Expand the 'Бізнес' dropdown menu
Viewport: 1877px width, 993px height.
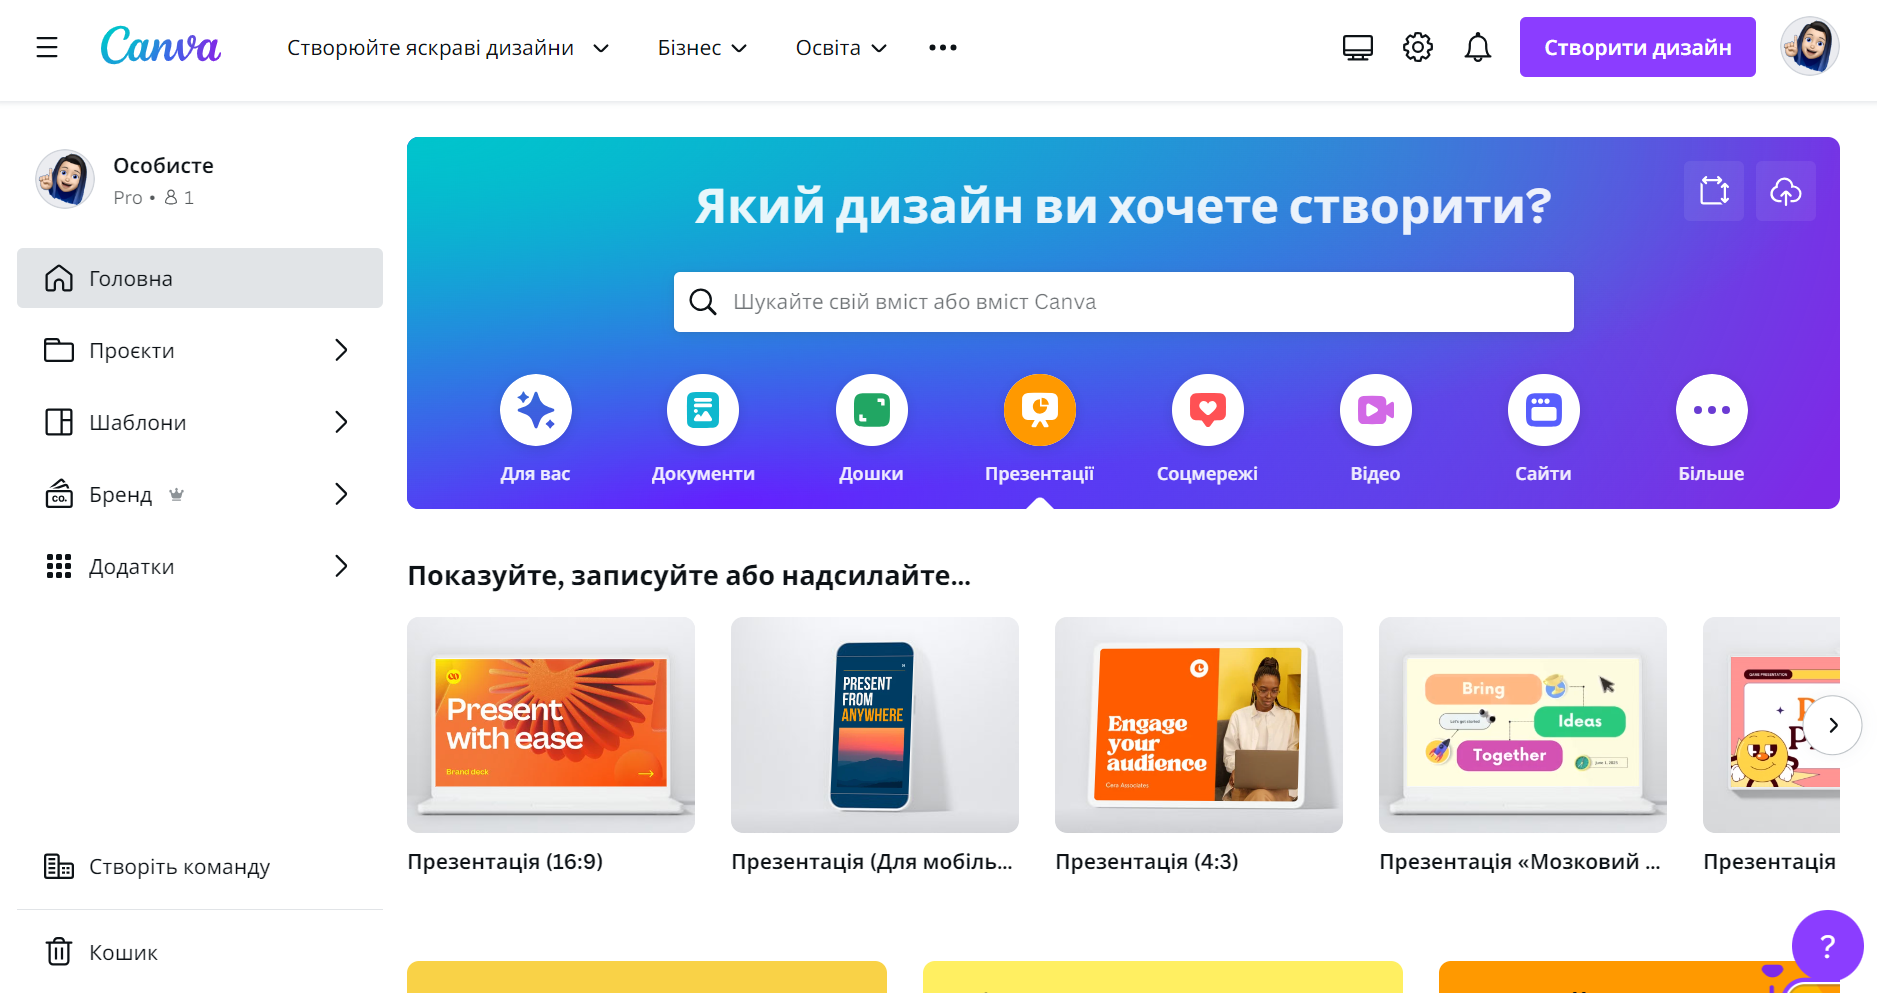[702, 48]
